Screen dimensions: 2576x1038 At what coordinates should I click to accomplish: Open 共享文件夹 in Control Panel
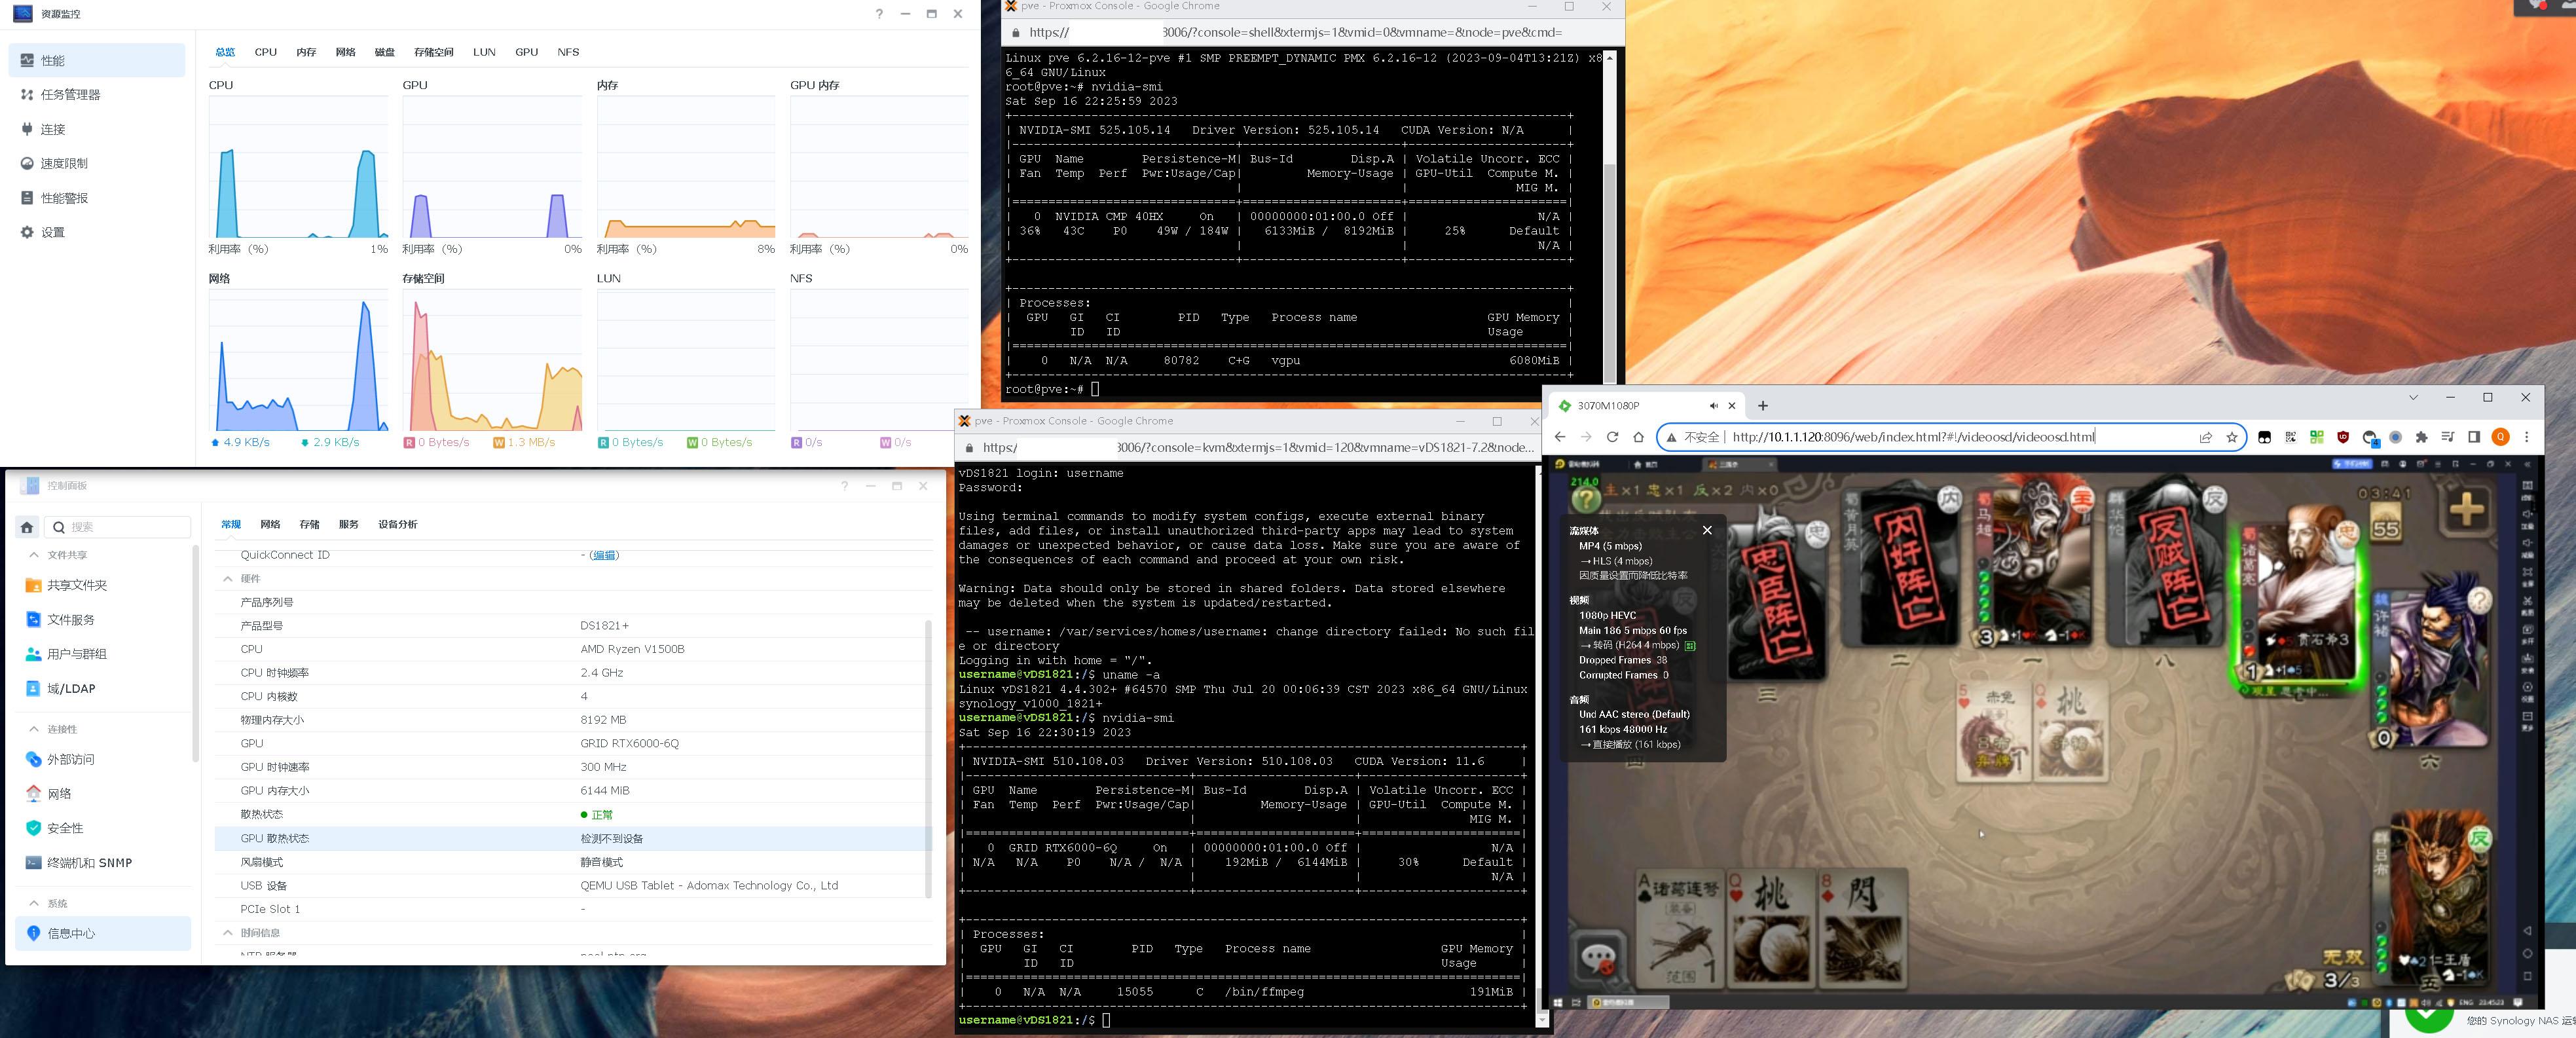[x=104, y=585]
